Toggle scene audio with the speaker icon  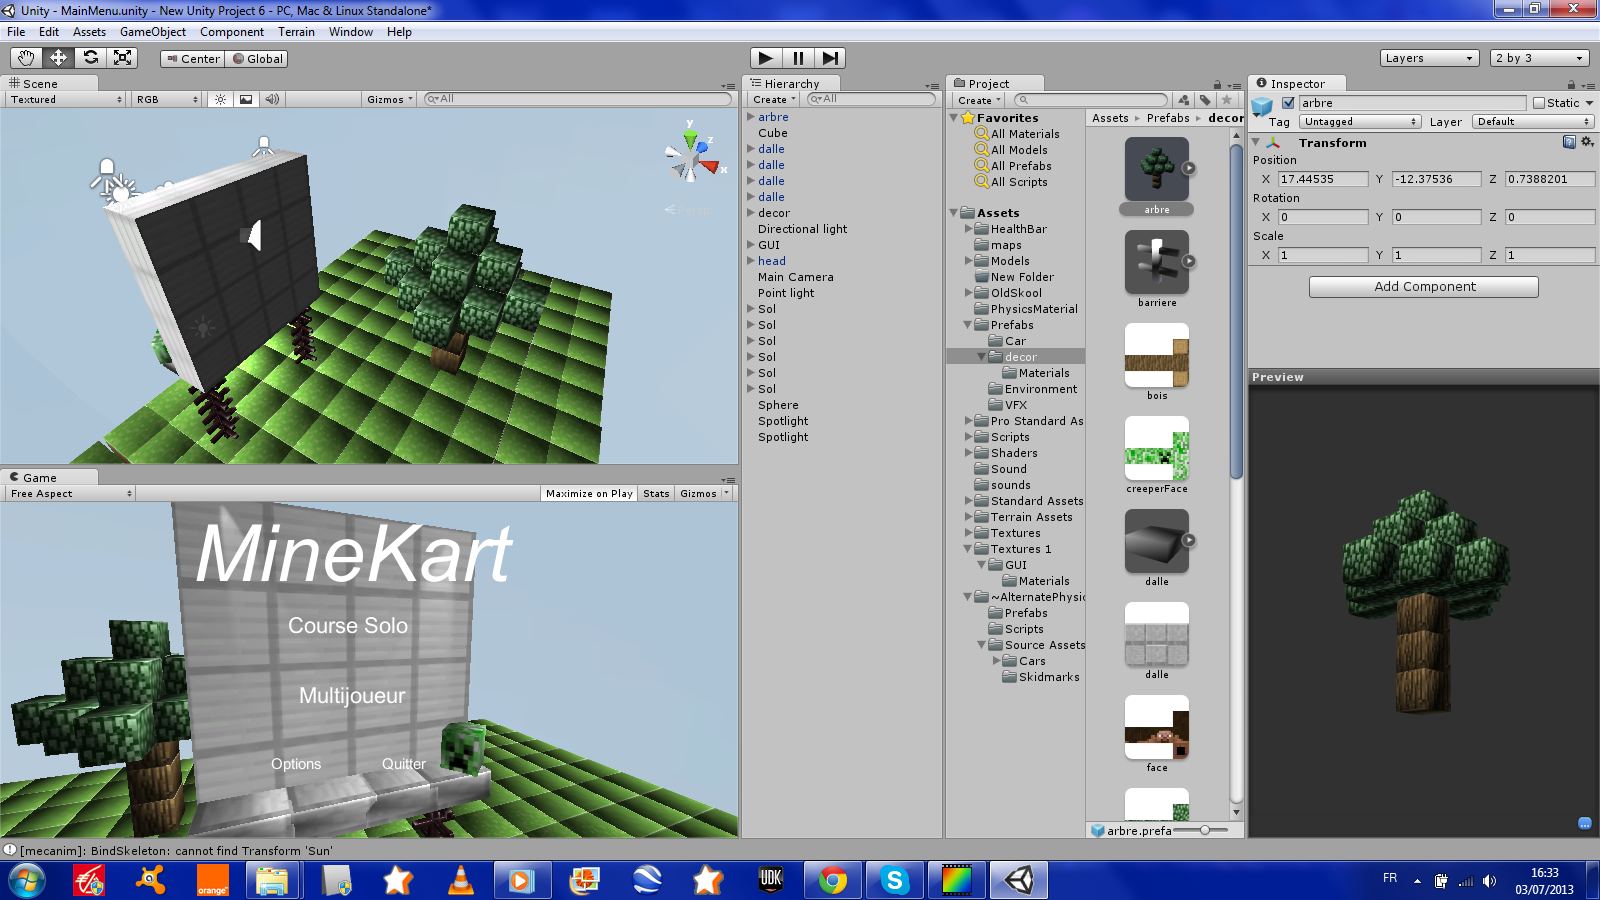tap(272, 99)
